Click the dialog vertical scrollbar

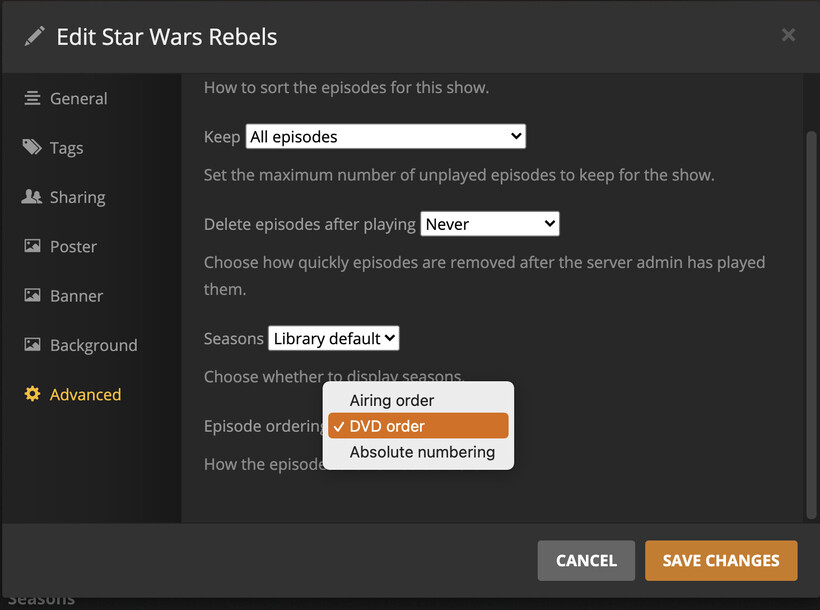(811, 324)
